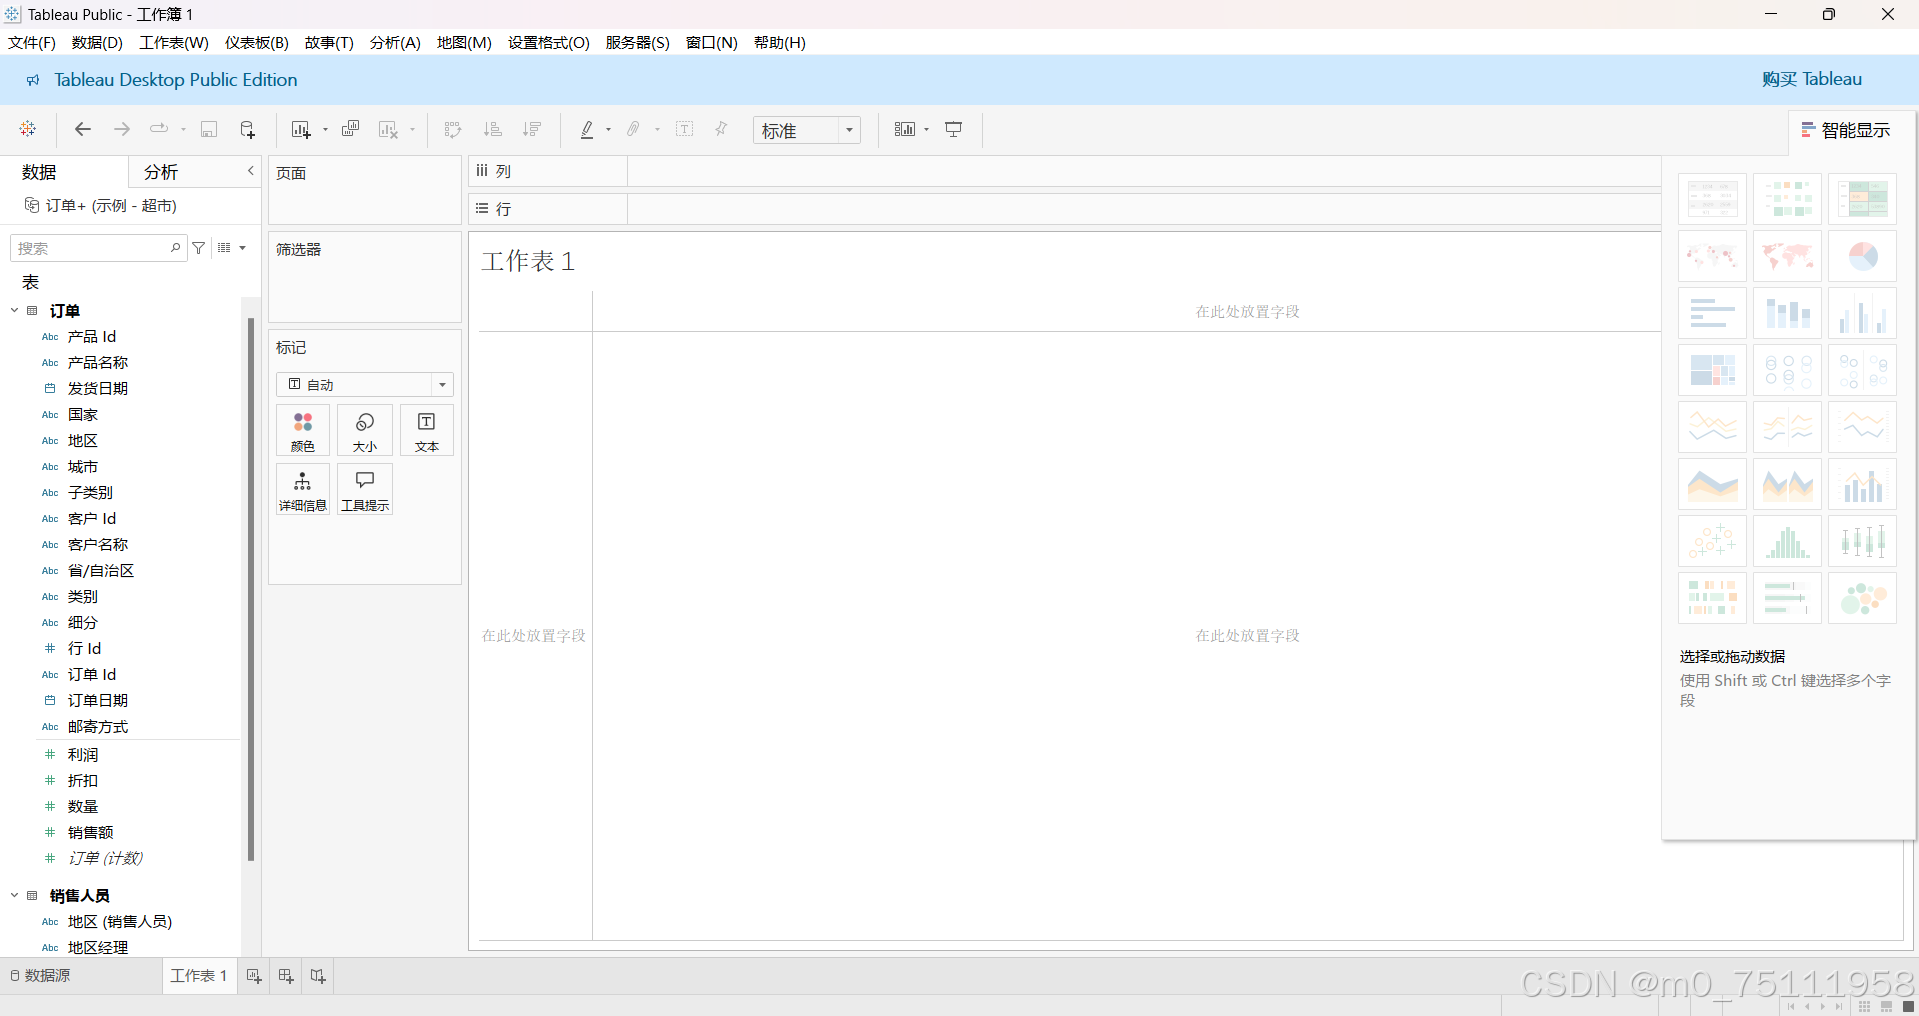Collapse the data pane using the chevron
This screenshot has height=1016, width=1919.
[x=251, y=171]
